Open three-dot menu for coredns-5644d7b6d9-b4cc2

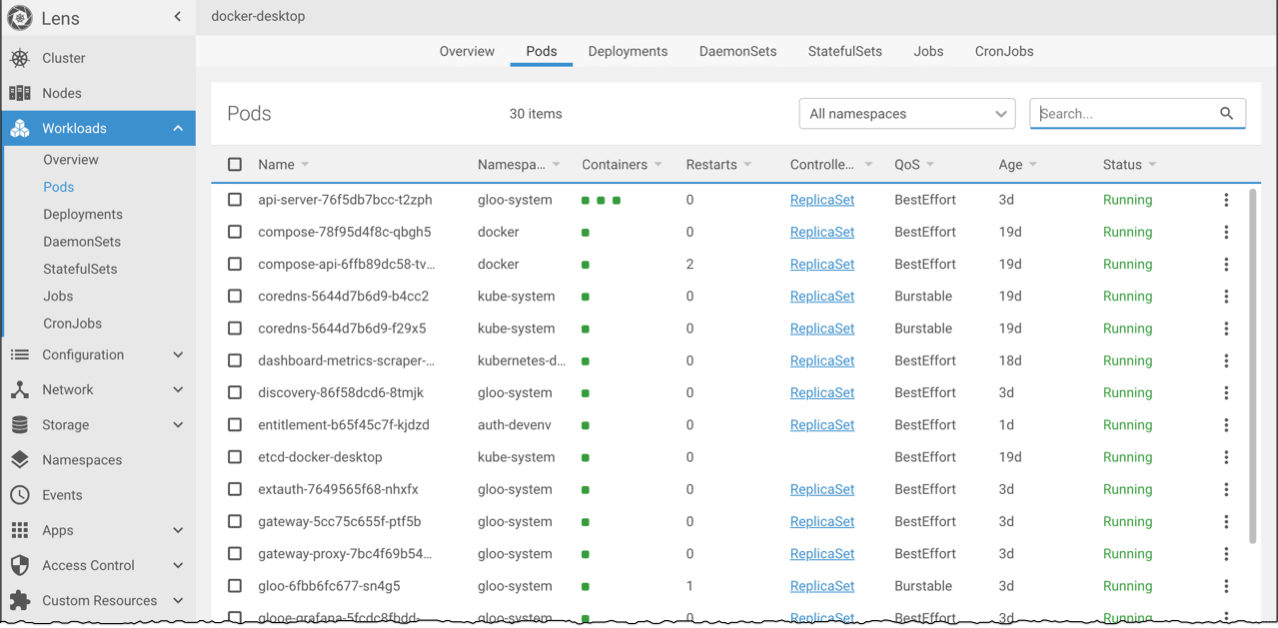click(x=1226, y=296)
